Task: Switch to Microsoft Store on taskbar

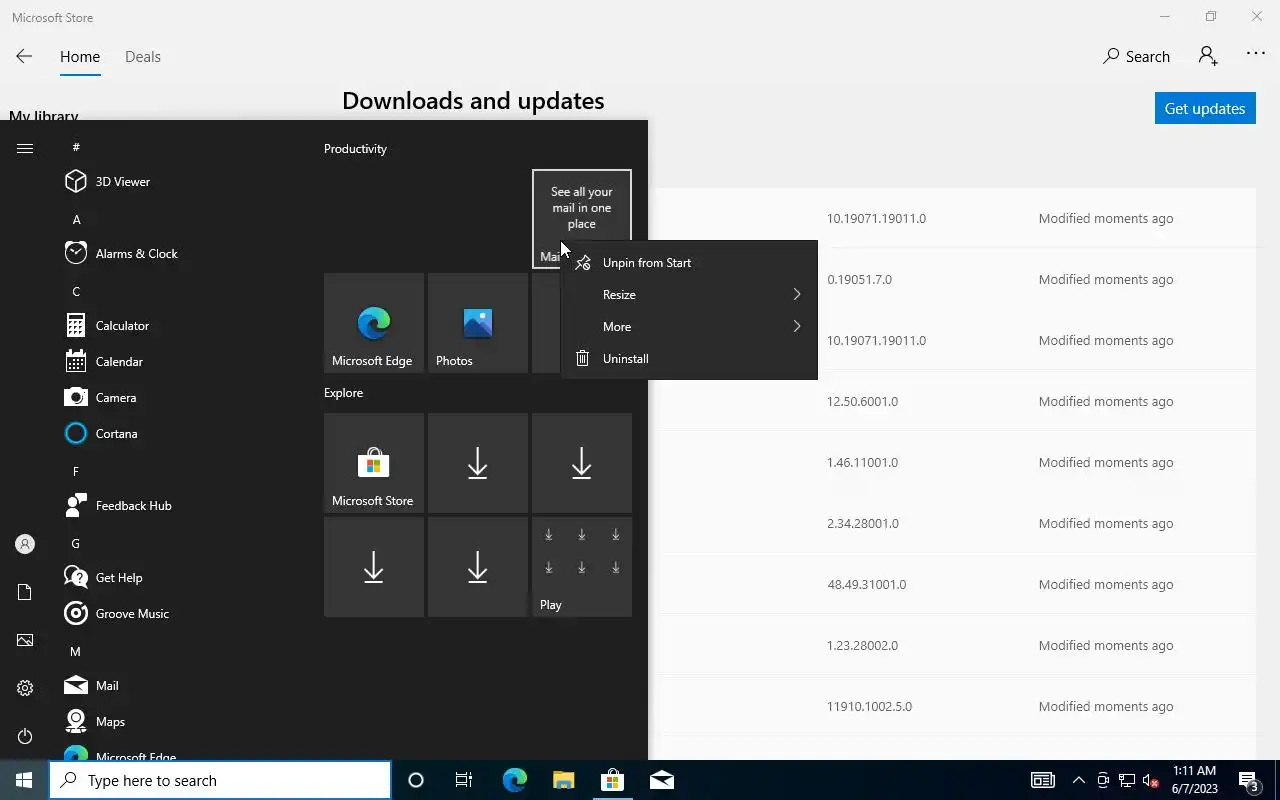Action: 612,780
